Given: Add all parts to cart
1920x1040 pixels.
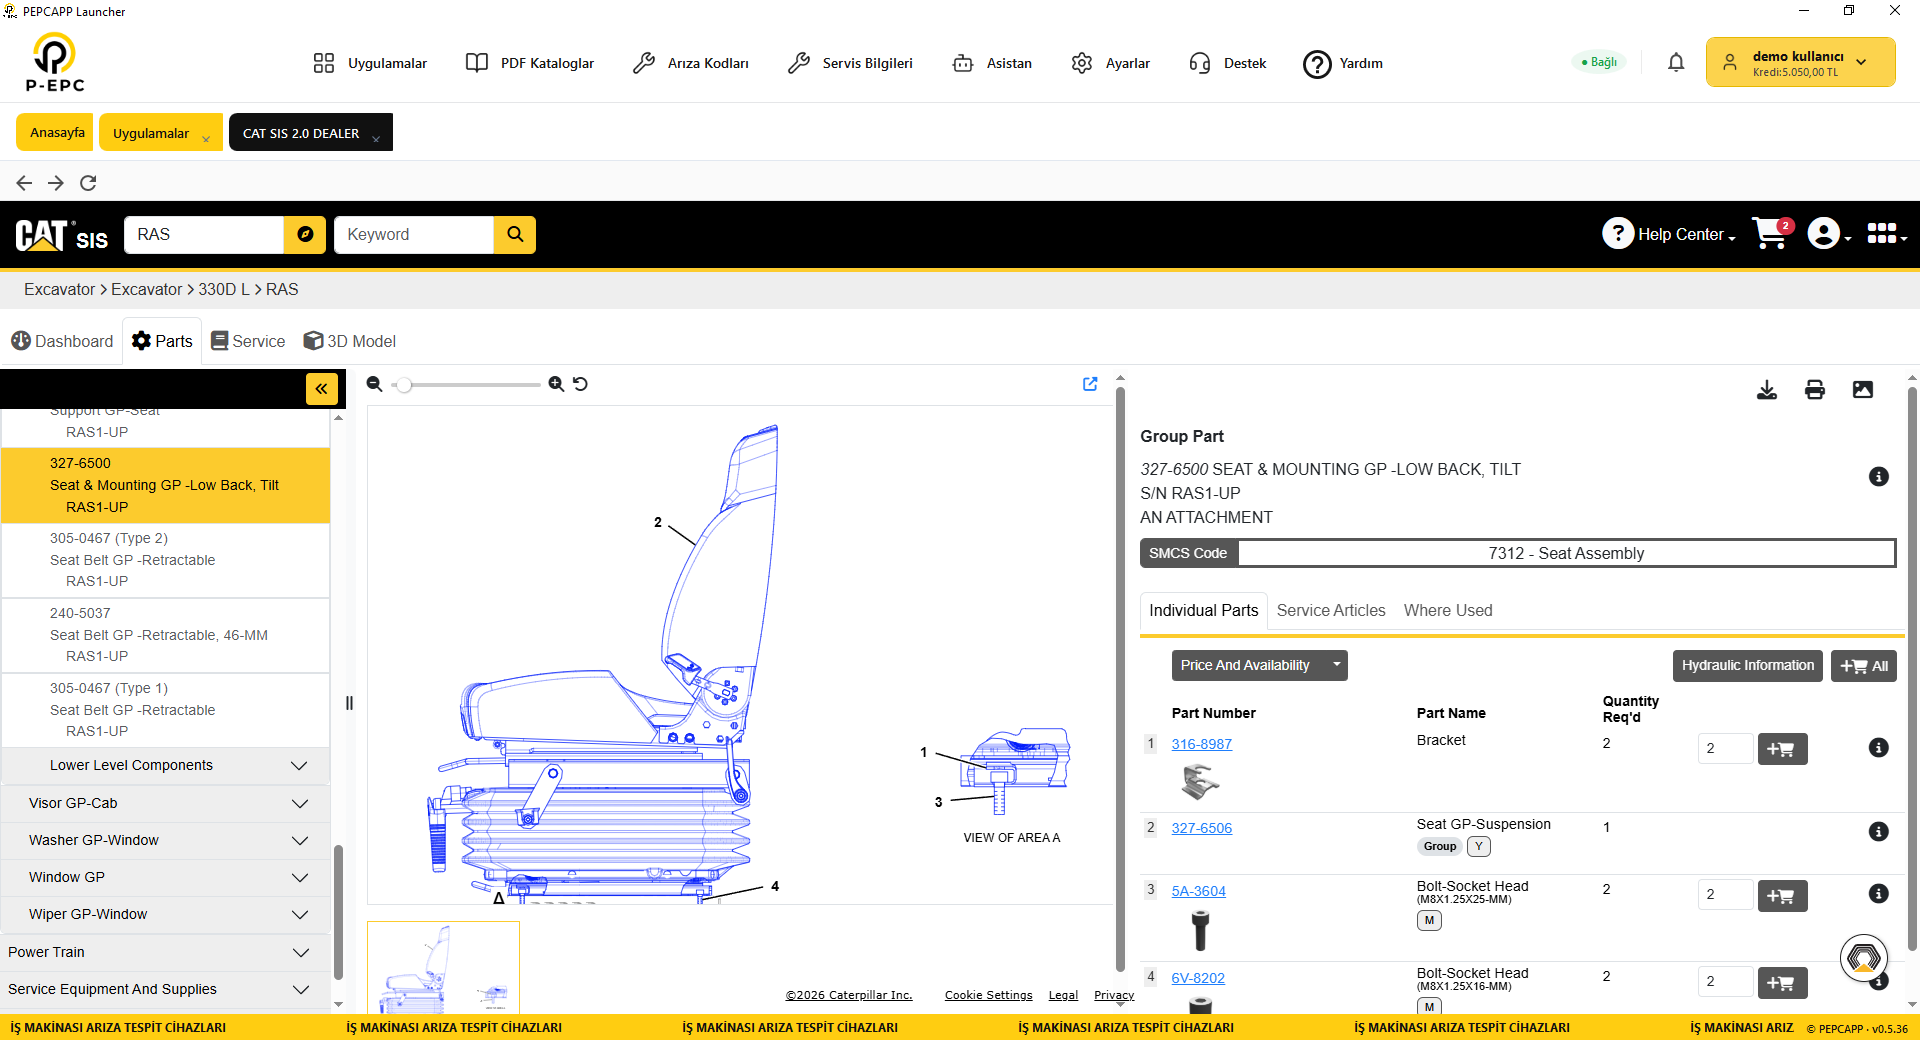Looking at the screenshot, I should [x=1864, y=666].
